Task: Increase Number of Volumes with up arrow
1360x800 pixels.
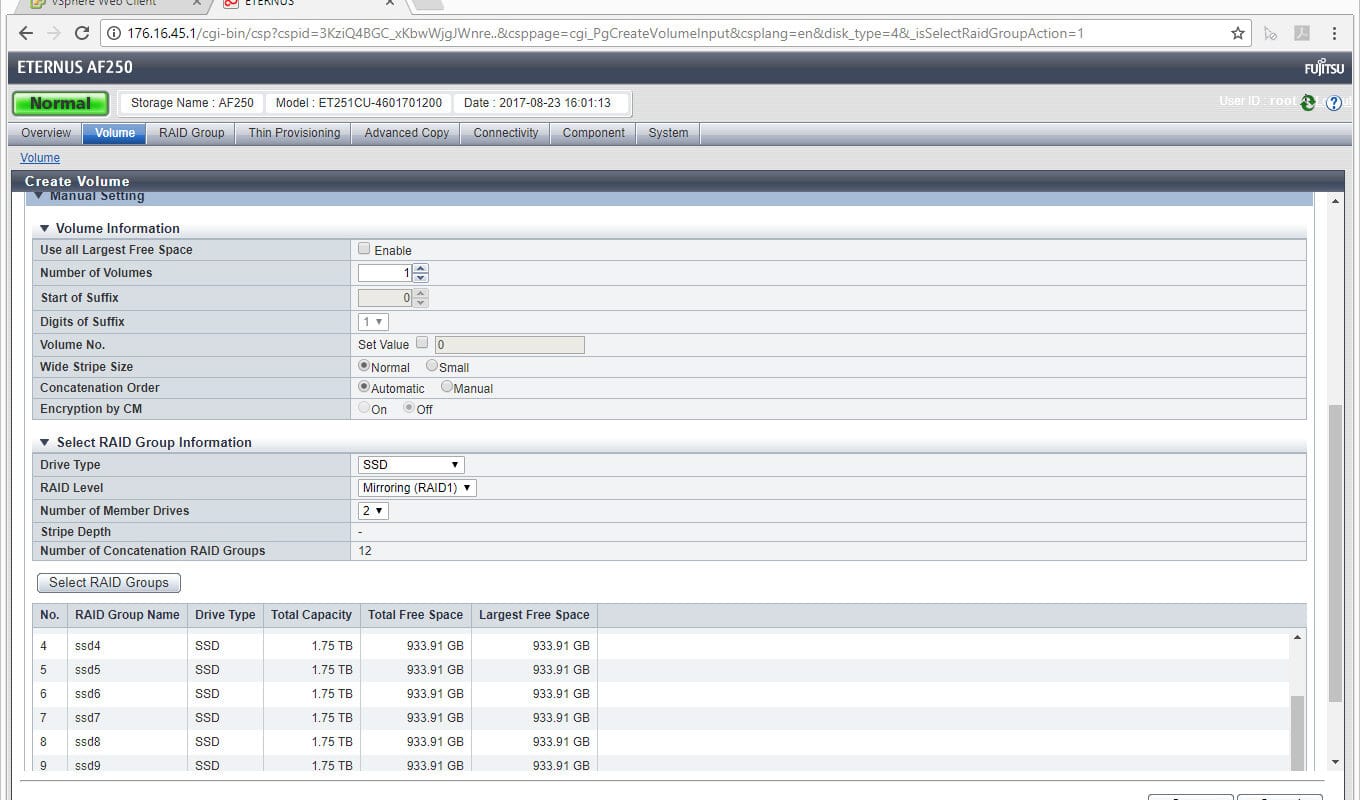Action: (x=420, y=268)
